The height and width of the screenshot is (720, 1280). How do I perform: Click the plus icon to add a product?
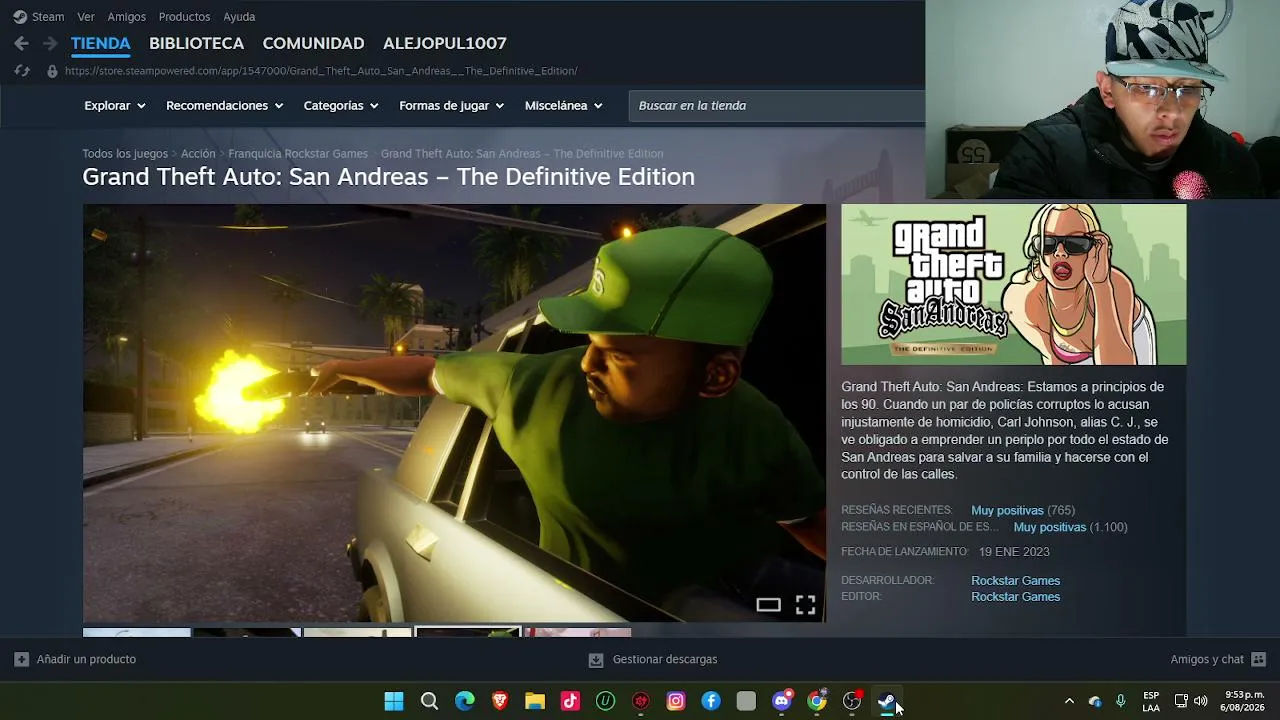(21, 660)
